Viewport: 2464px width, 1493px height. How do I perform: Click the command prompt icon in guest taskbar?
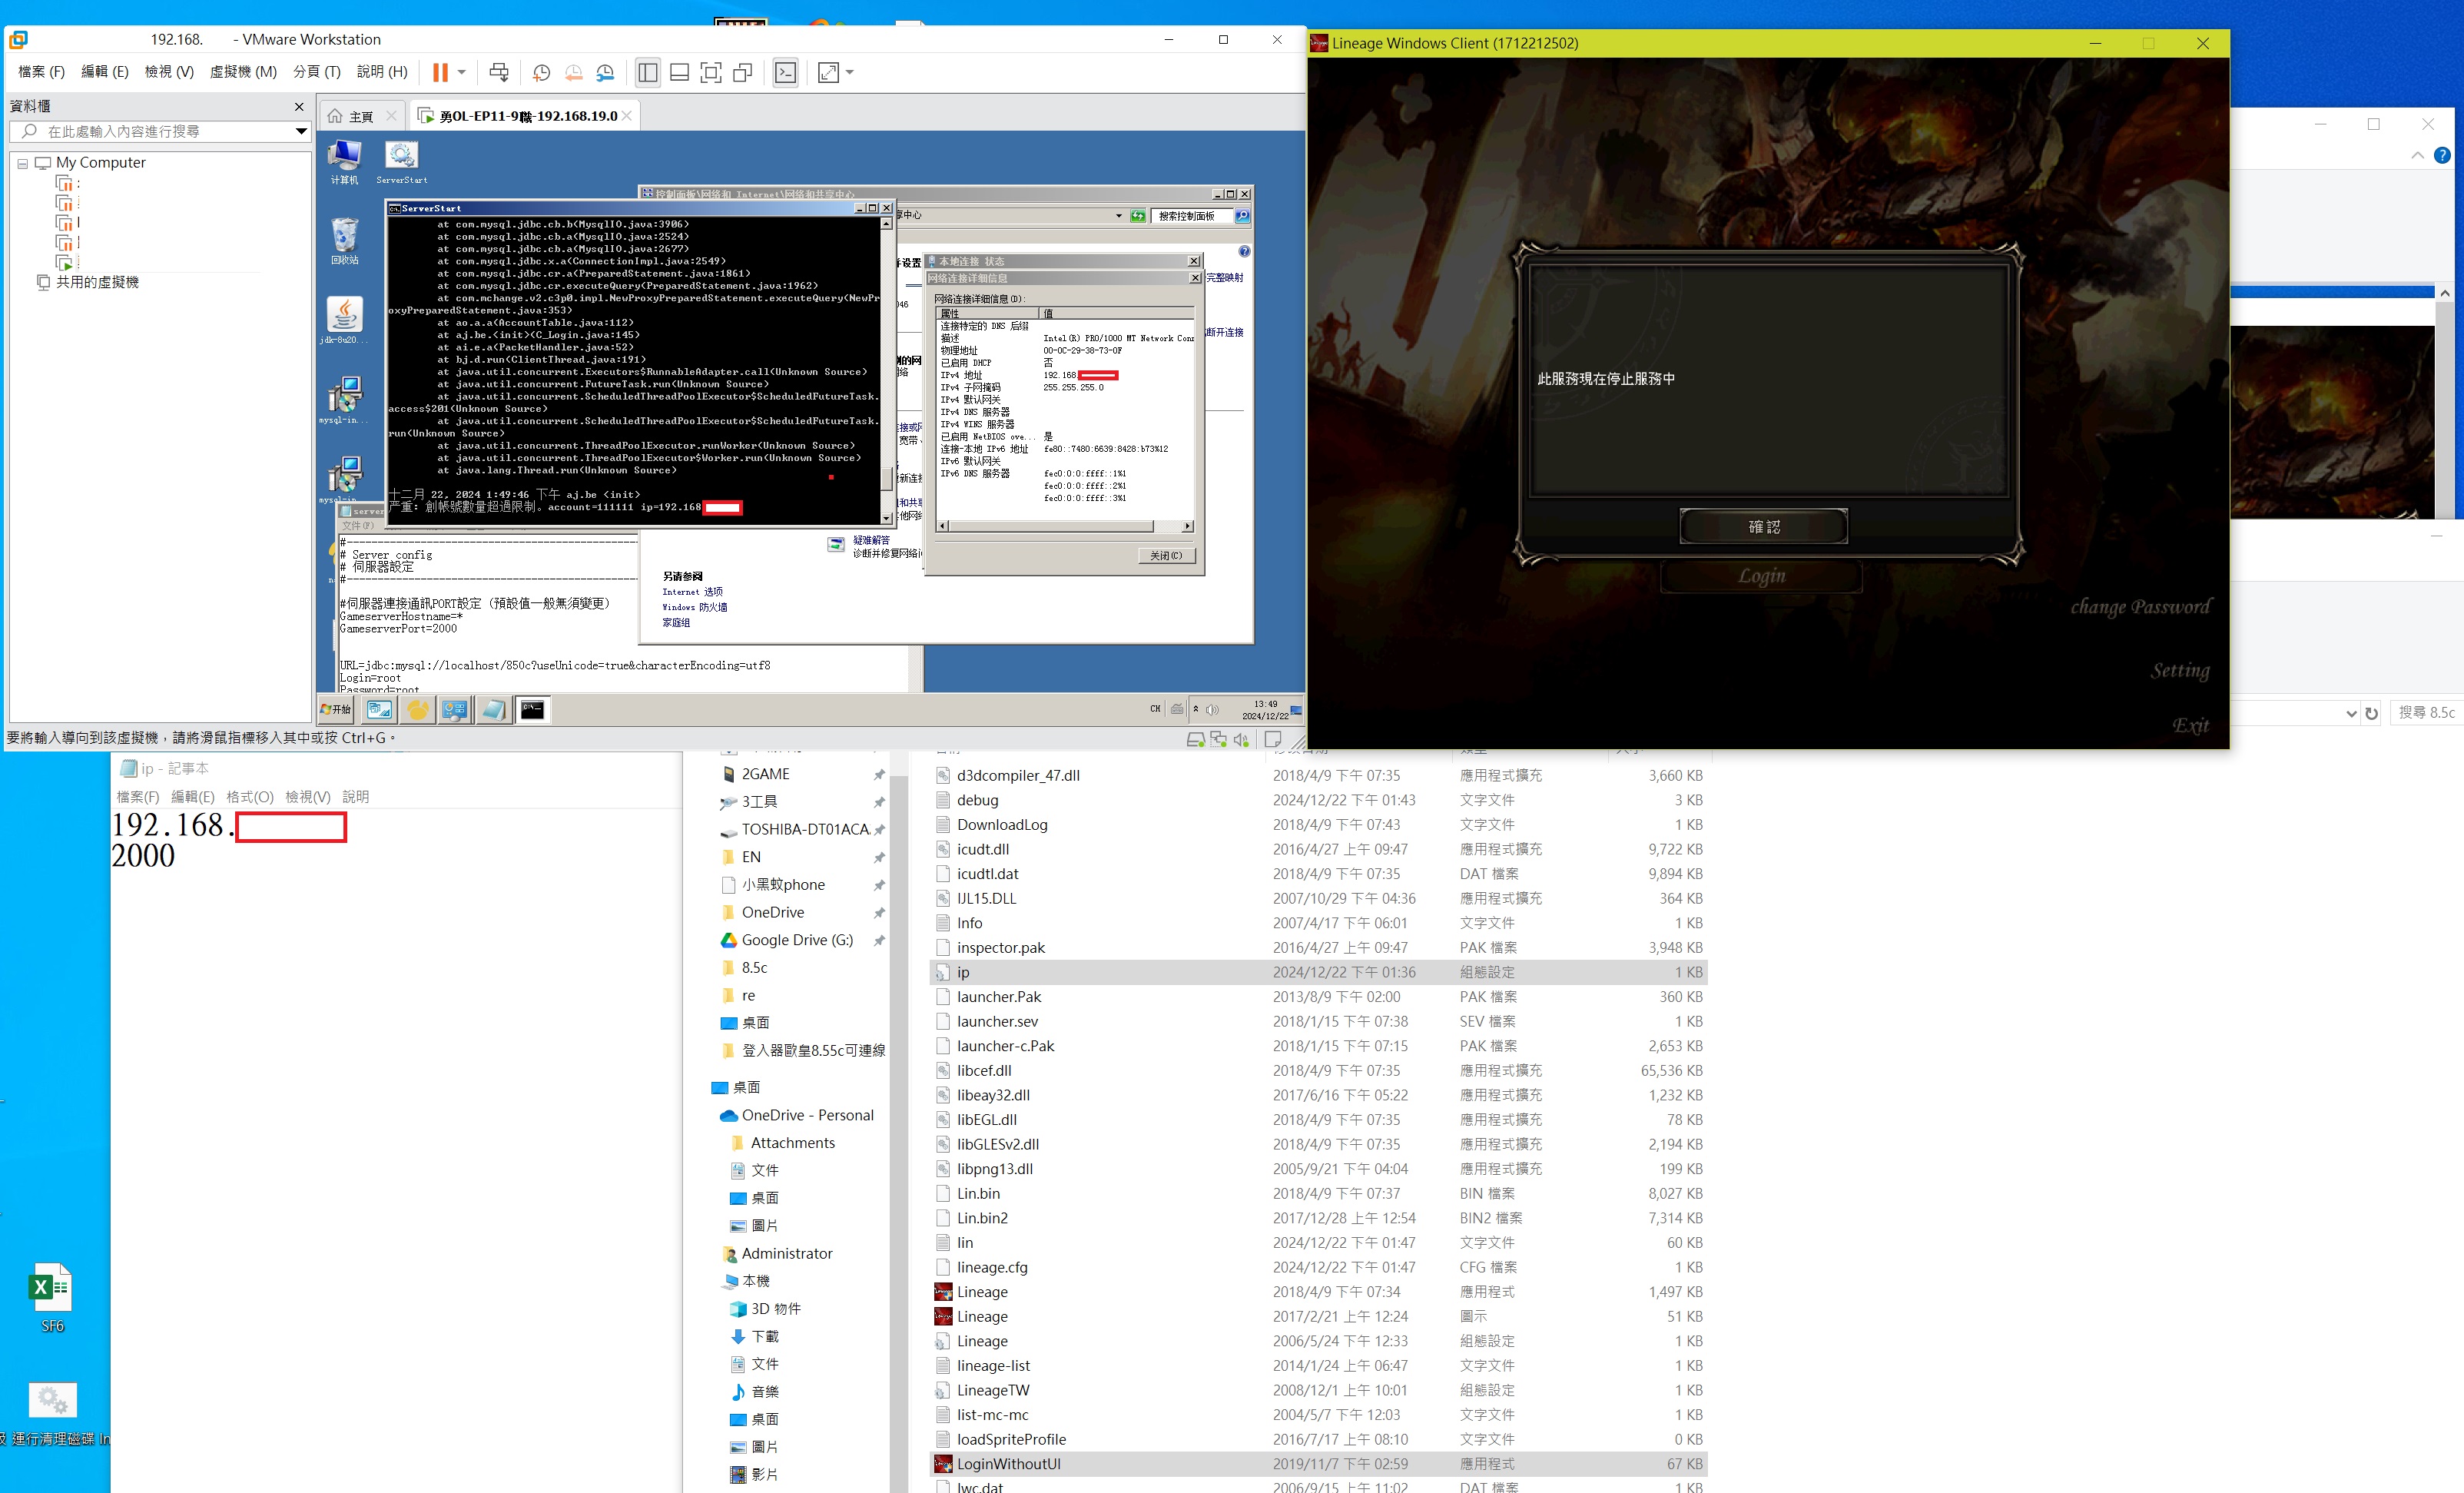click(533, 710)
